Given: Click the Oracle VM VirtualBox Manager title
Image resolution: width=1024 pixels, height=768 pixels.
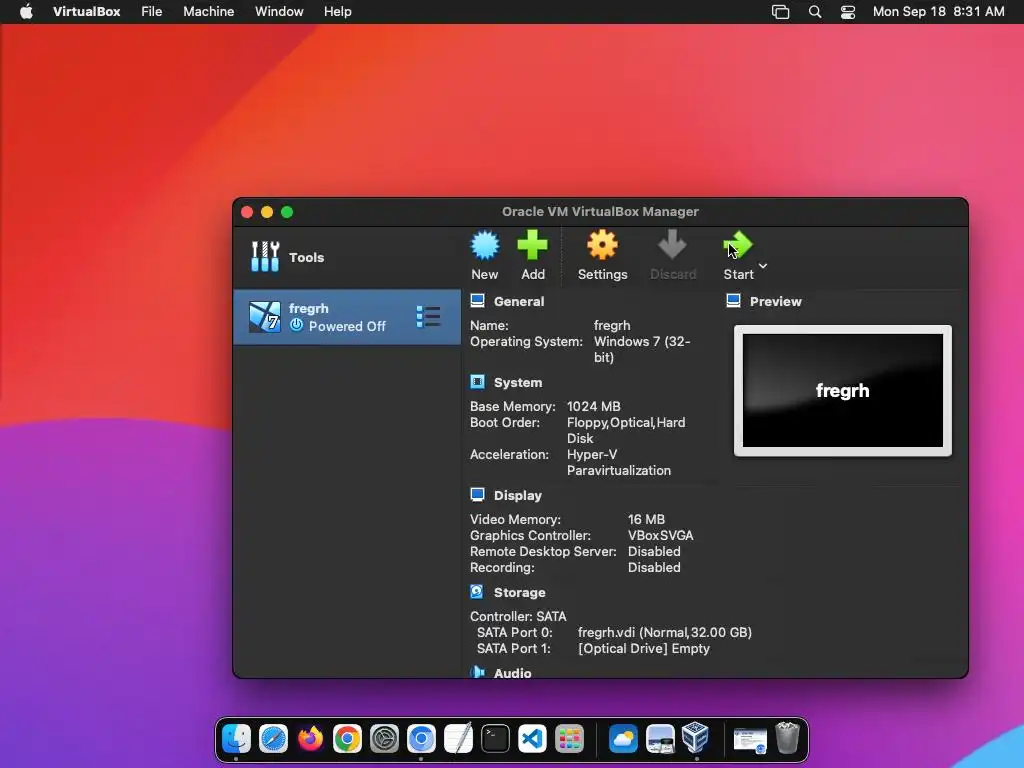Looking at the screenshot, I should pos(600,212).
